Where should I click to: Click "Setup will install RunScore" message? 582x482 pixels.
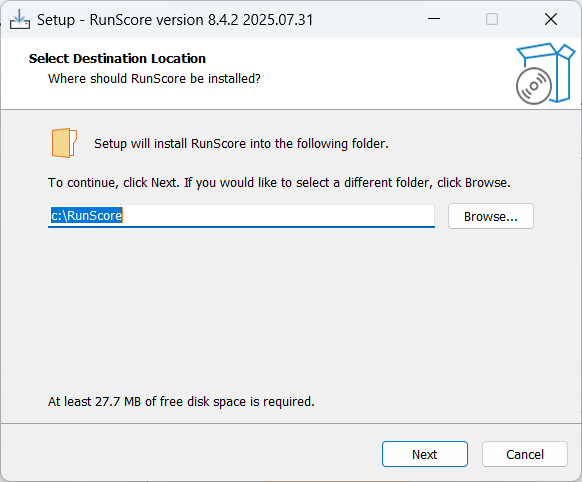241,144
